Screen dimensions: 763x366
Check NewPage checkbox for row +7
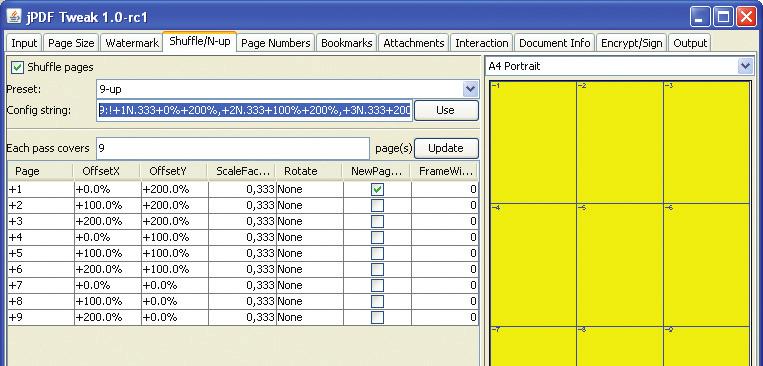377,285
